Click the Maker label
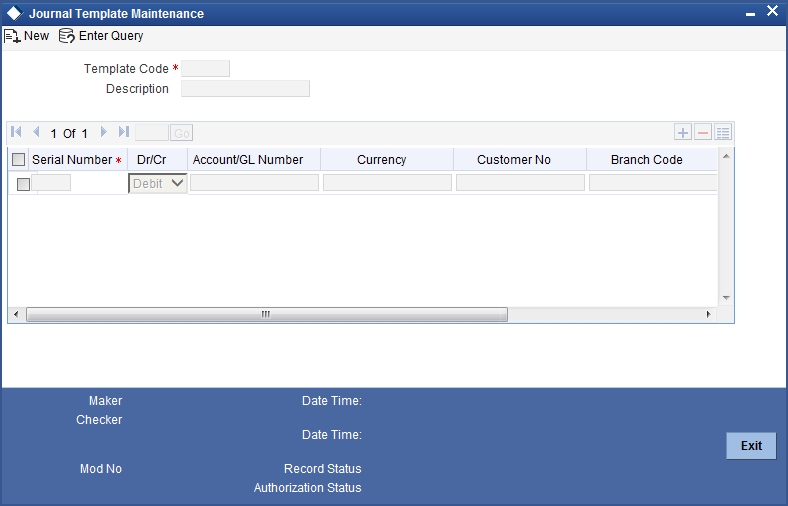Viewport: 788px width, 506px height. pyautogui.click(x=106, y=400)
